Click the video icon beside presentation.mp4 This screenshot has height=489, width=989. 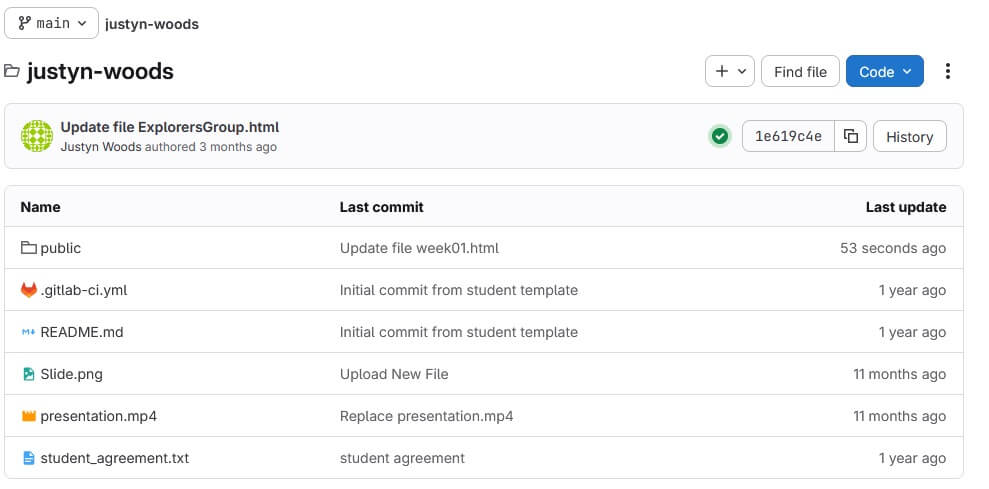(29, 416)
